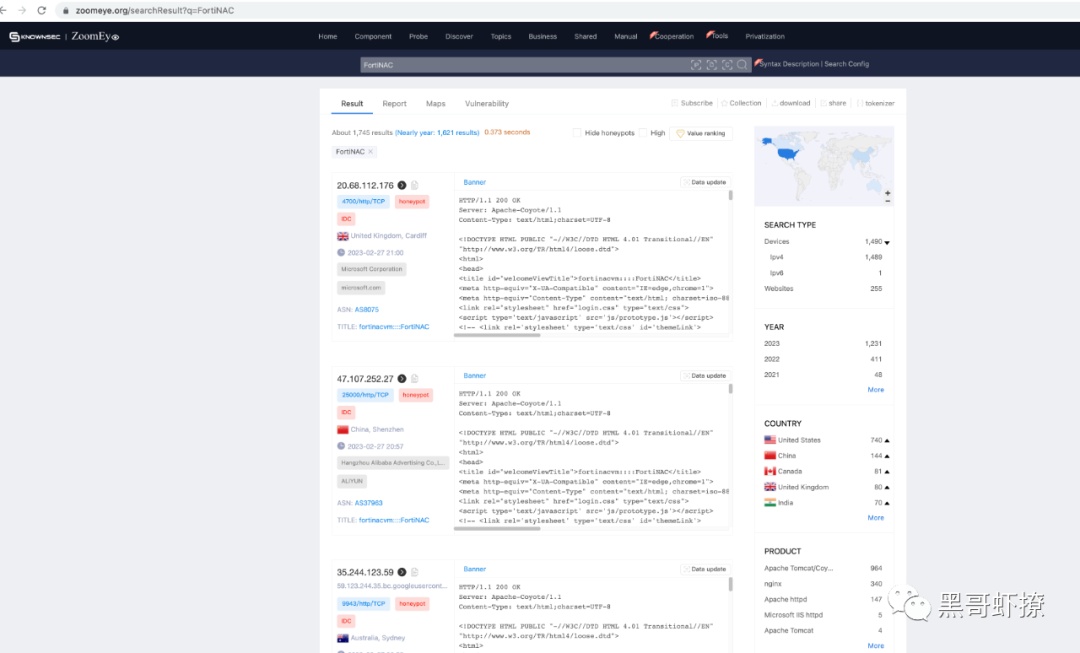This screenshot has width=1080, height=653.
Task: Expand United Kingdom country filter triangle
Action: [887, 488]
